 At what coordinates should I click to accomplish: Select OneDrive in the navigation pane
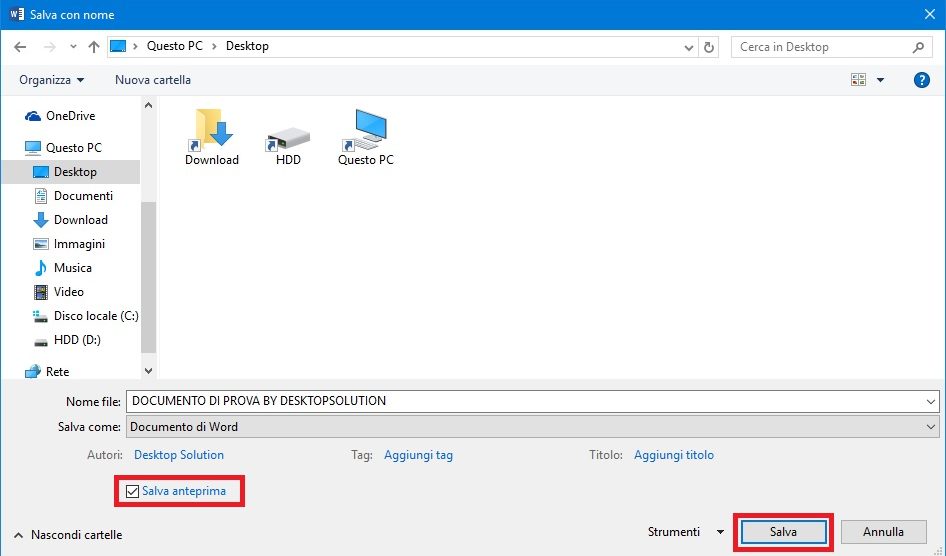tap(70, 116)
